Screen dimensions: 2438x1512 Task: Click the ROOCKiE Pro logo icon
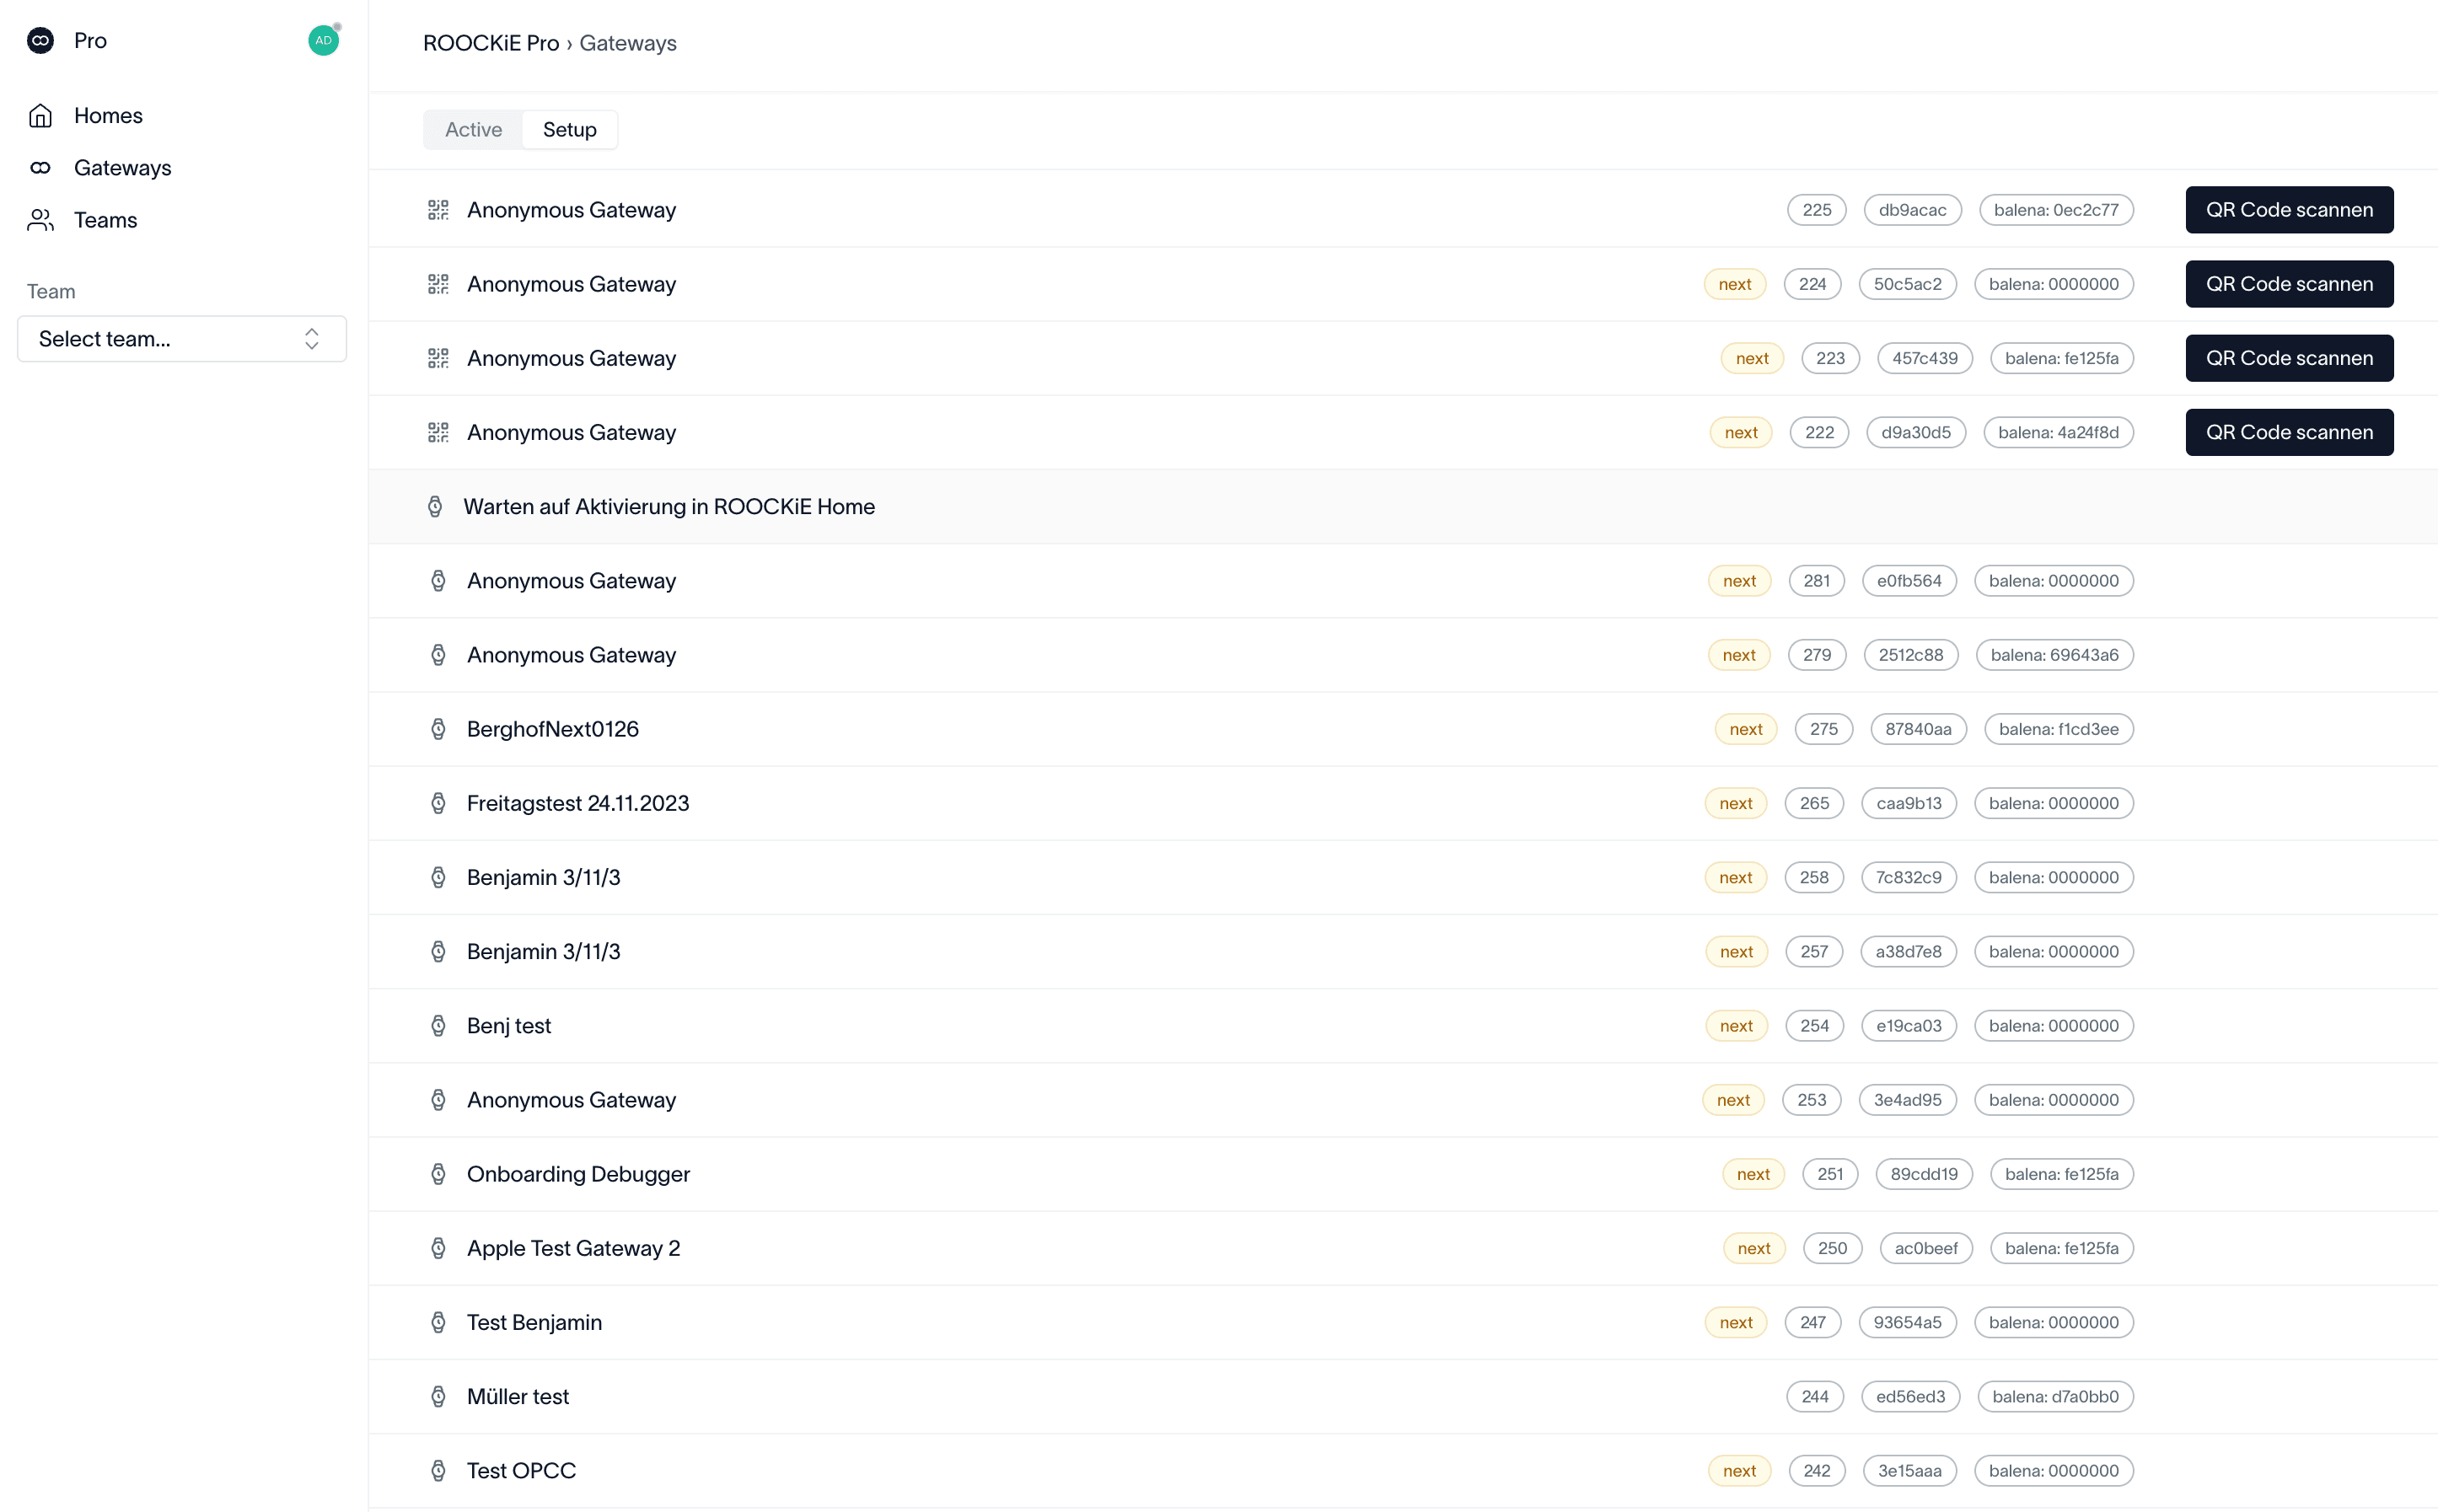coord(40,41)
